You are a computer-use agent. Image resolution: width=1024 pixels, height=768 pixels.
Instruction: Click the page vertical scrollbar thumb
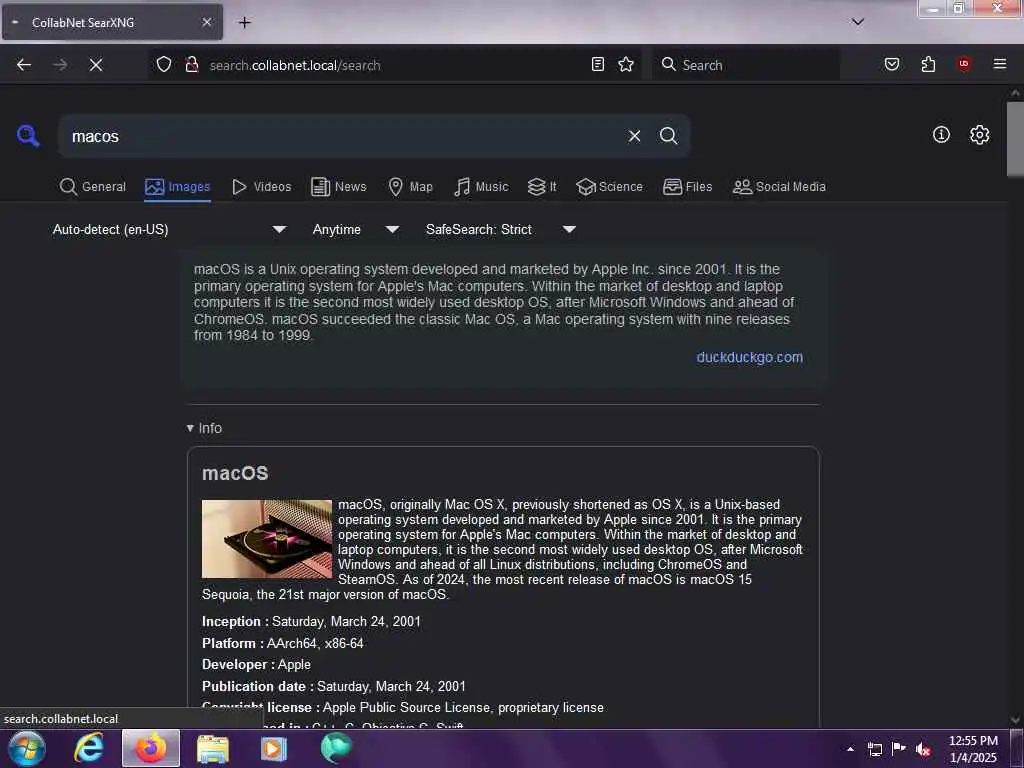[1015, 138]
